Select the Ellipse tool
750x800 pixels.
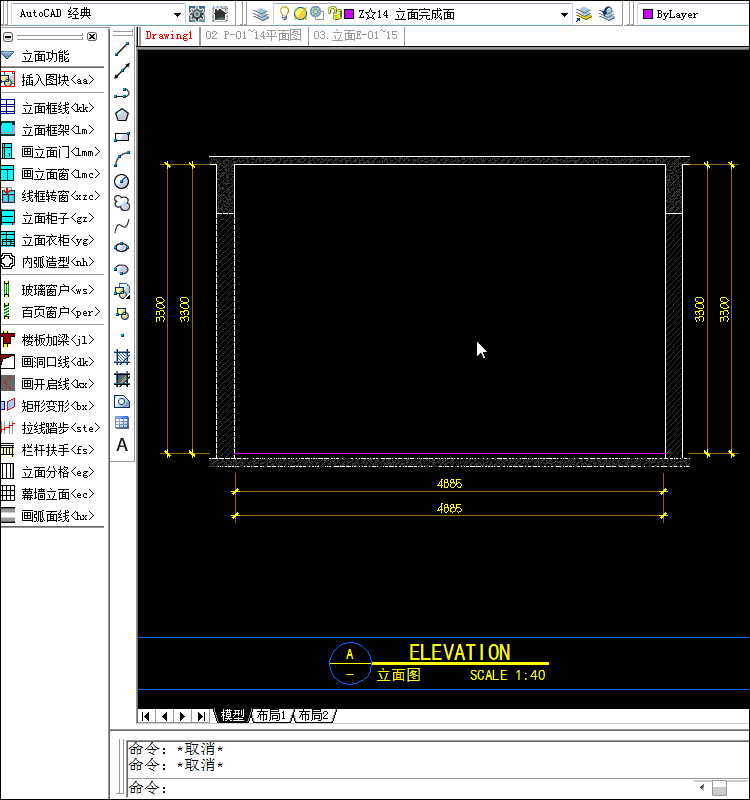(x=122, y=247)
